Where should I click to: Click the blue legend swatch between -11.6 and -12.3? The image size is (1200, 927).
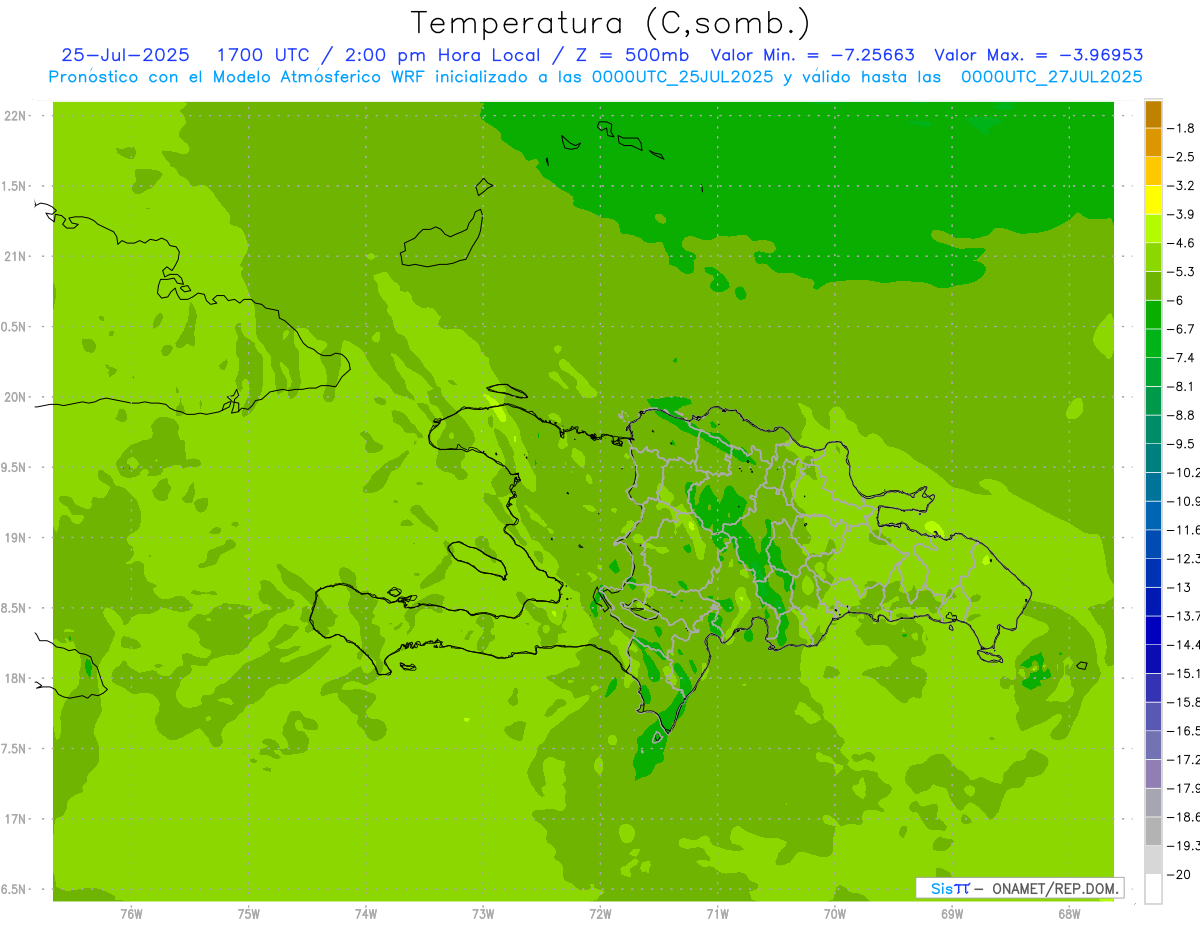pos(1153,545)
